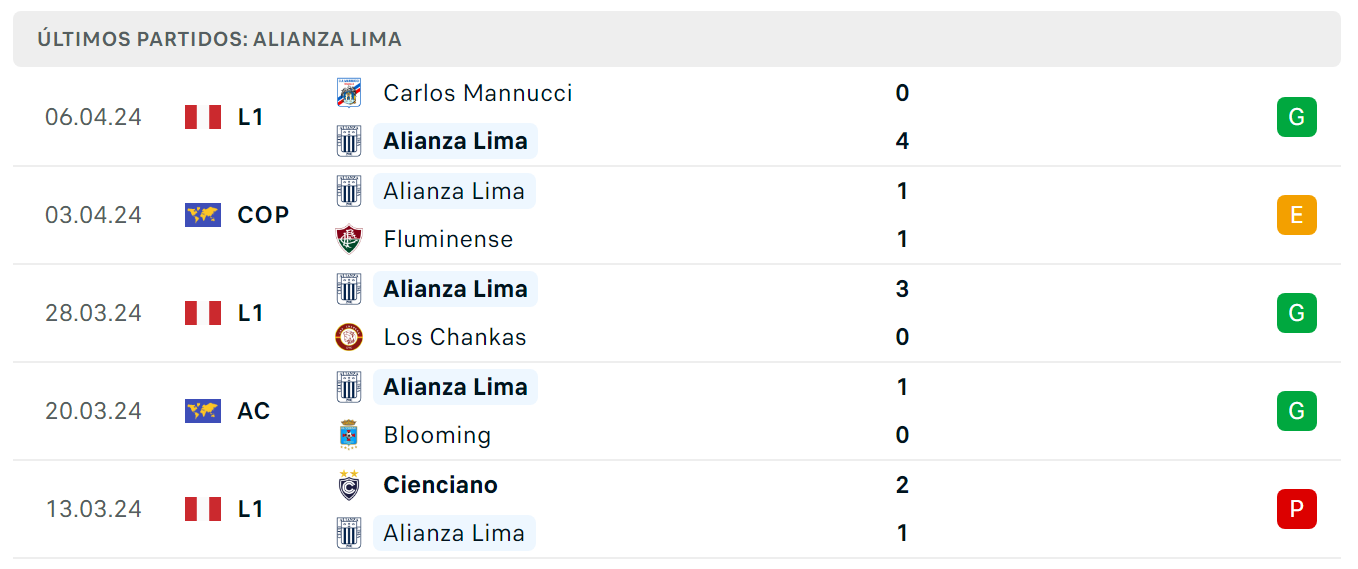
Task: Click world icon beside AC competition
Action: point(203,411)
